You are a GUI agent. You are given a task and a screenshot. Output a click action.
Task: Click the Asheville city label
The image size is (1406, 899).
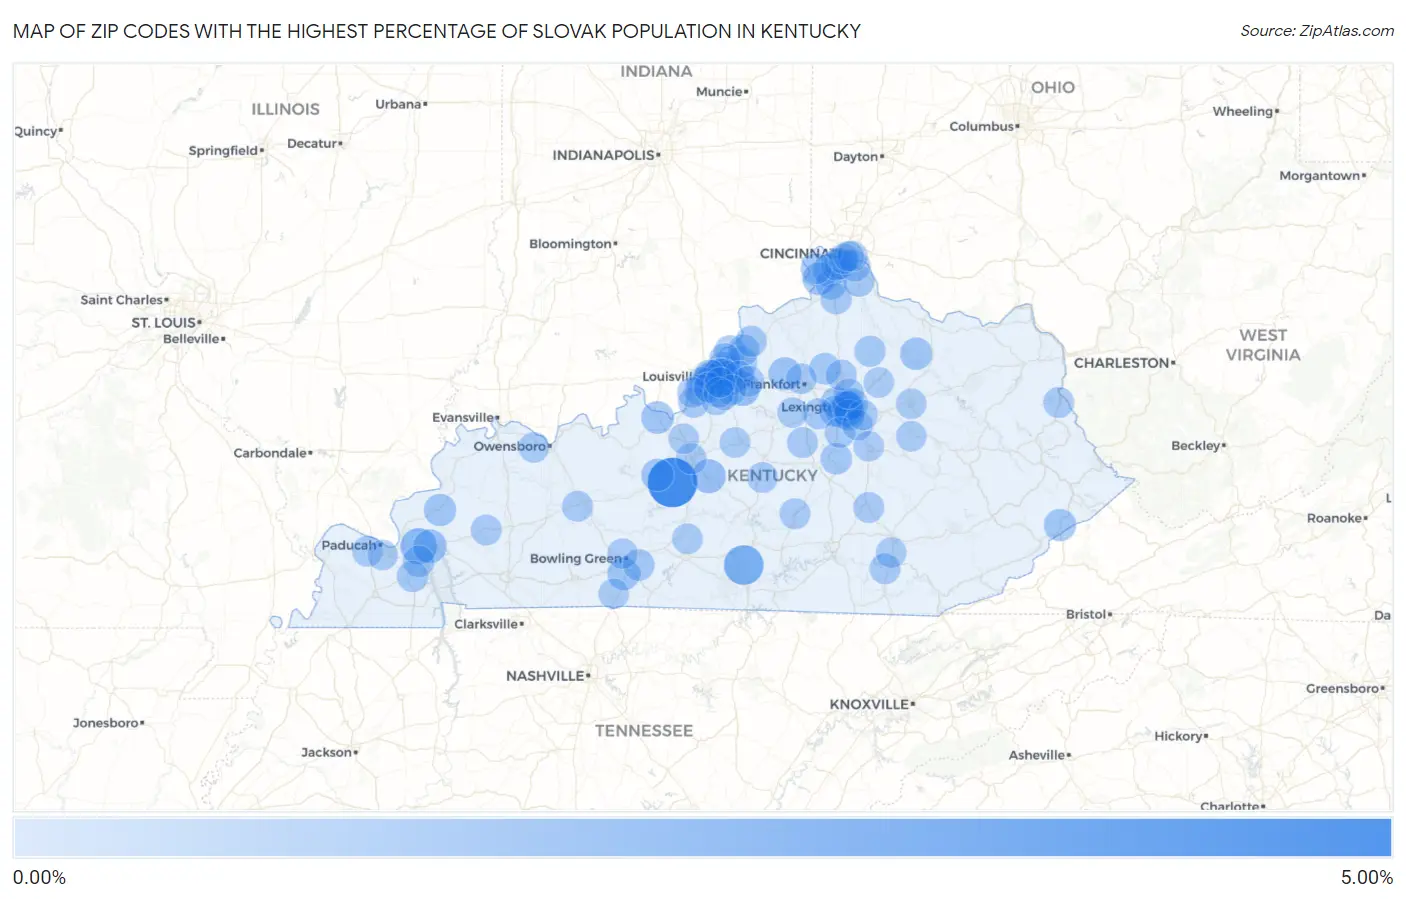(x=1038, y=755)
